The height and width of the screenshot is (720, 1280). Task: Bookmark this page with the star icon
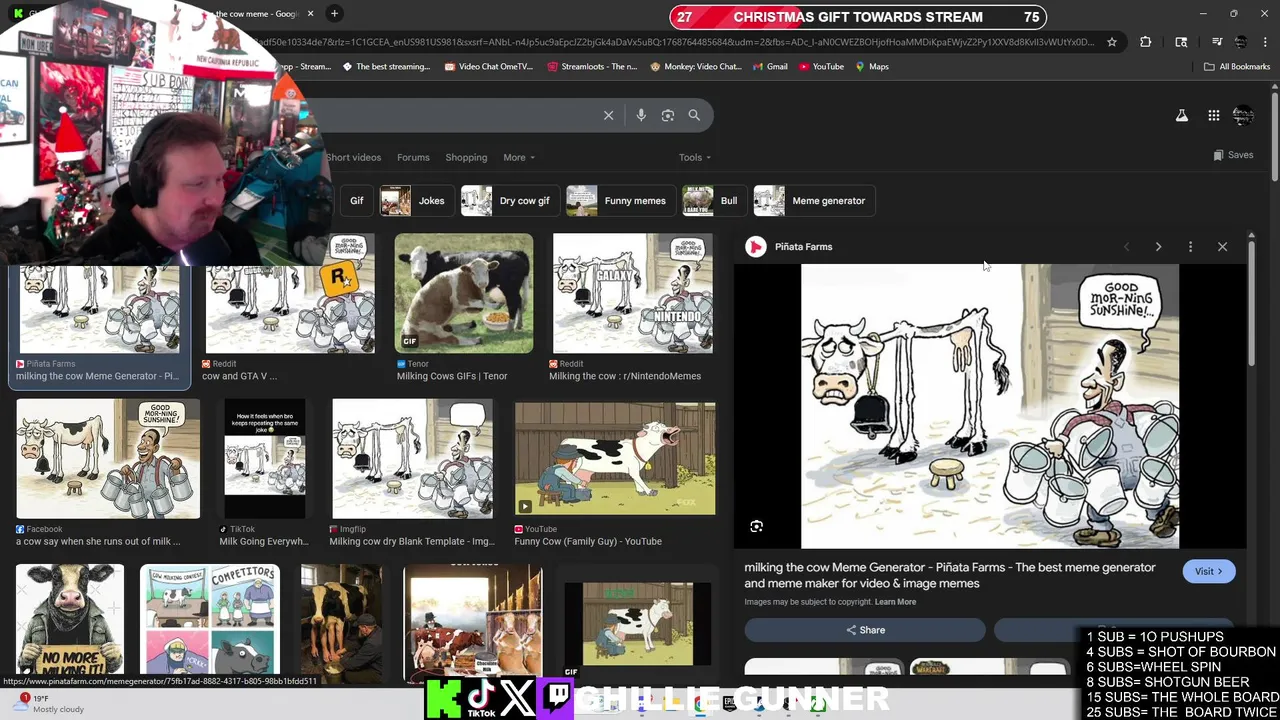[1111, 42]
